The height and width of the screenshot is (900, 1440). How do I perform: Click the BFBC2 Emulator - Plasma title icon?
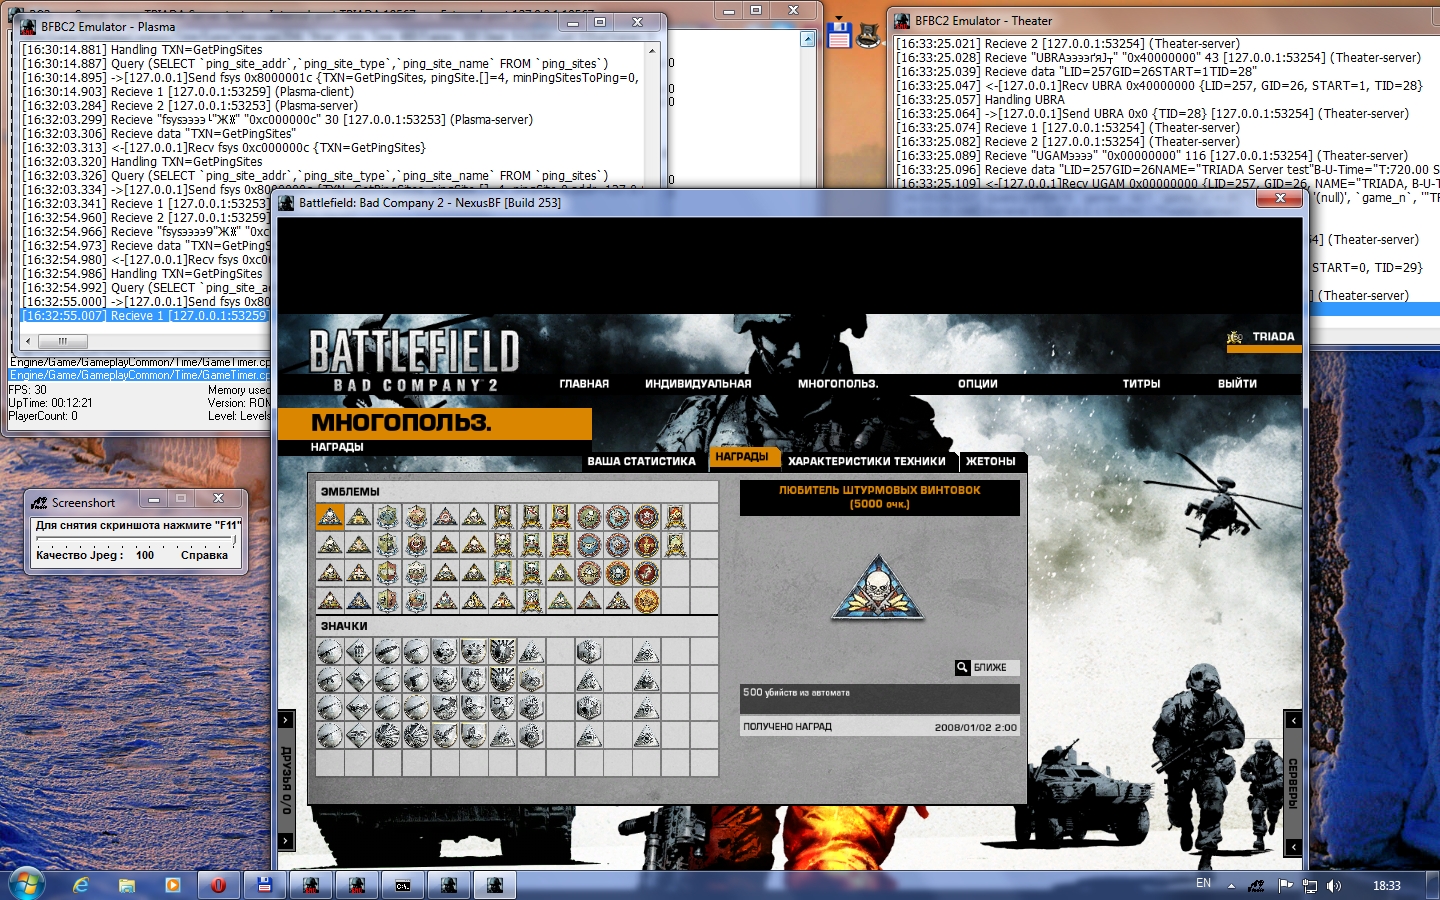point(29,26)
